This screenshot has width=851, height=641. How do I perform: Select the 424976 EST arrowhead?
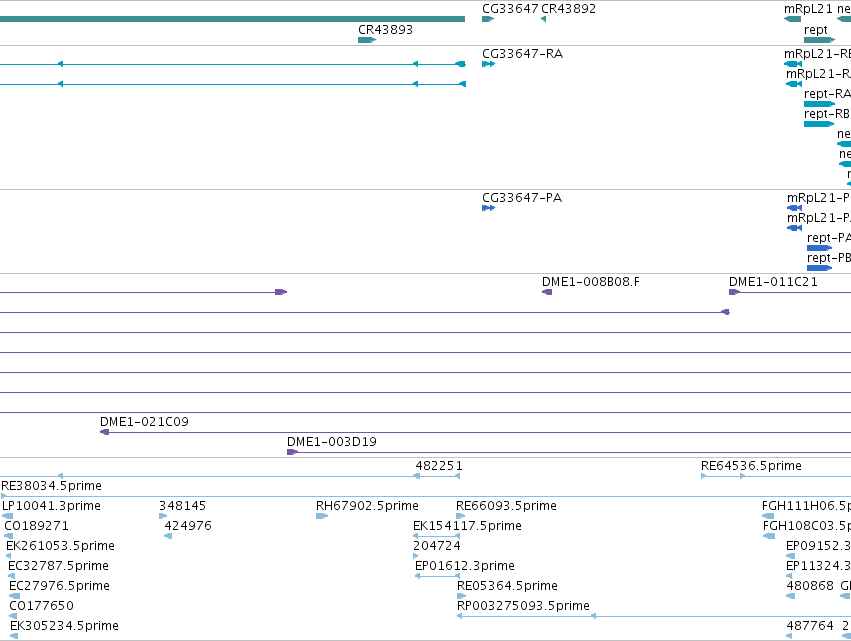168,536
